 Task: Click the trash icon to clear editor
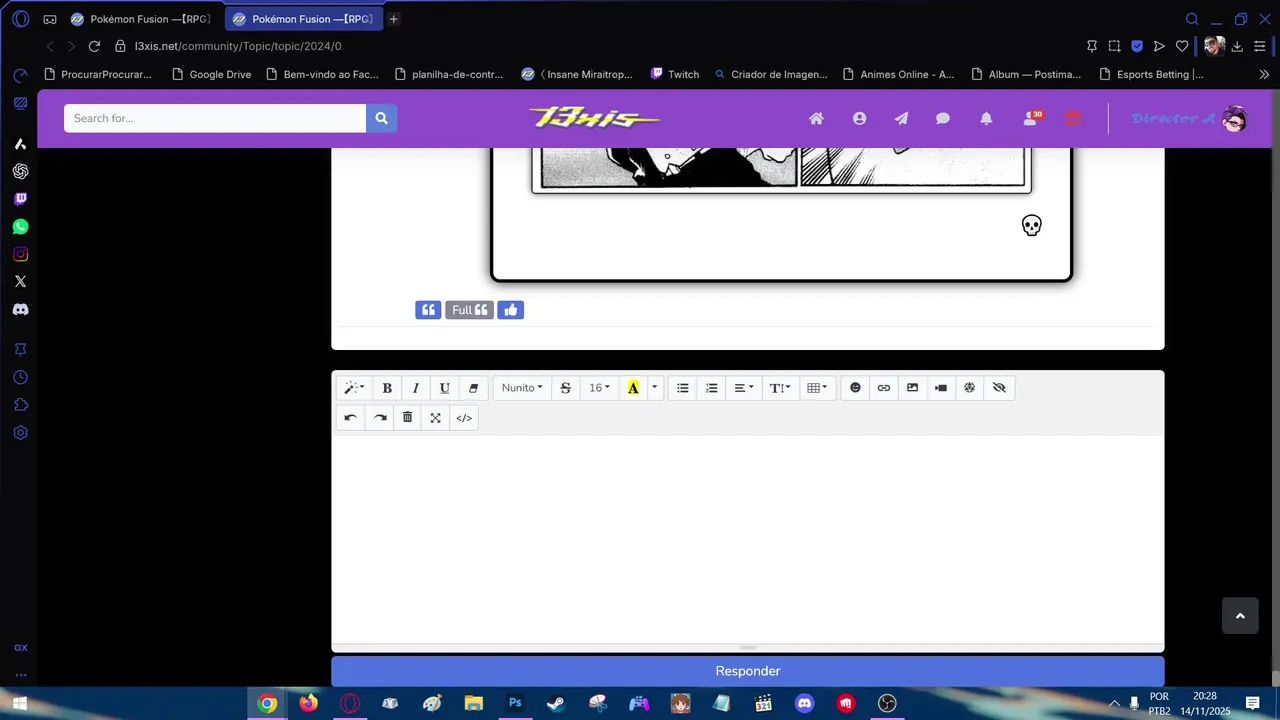[x=407, y=418]
